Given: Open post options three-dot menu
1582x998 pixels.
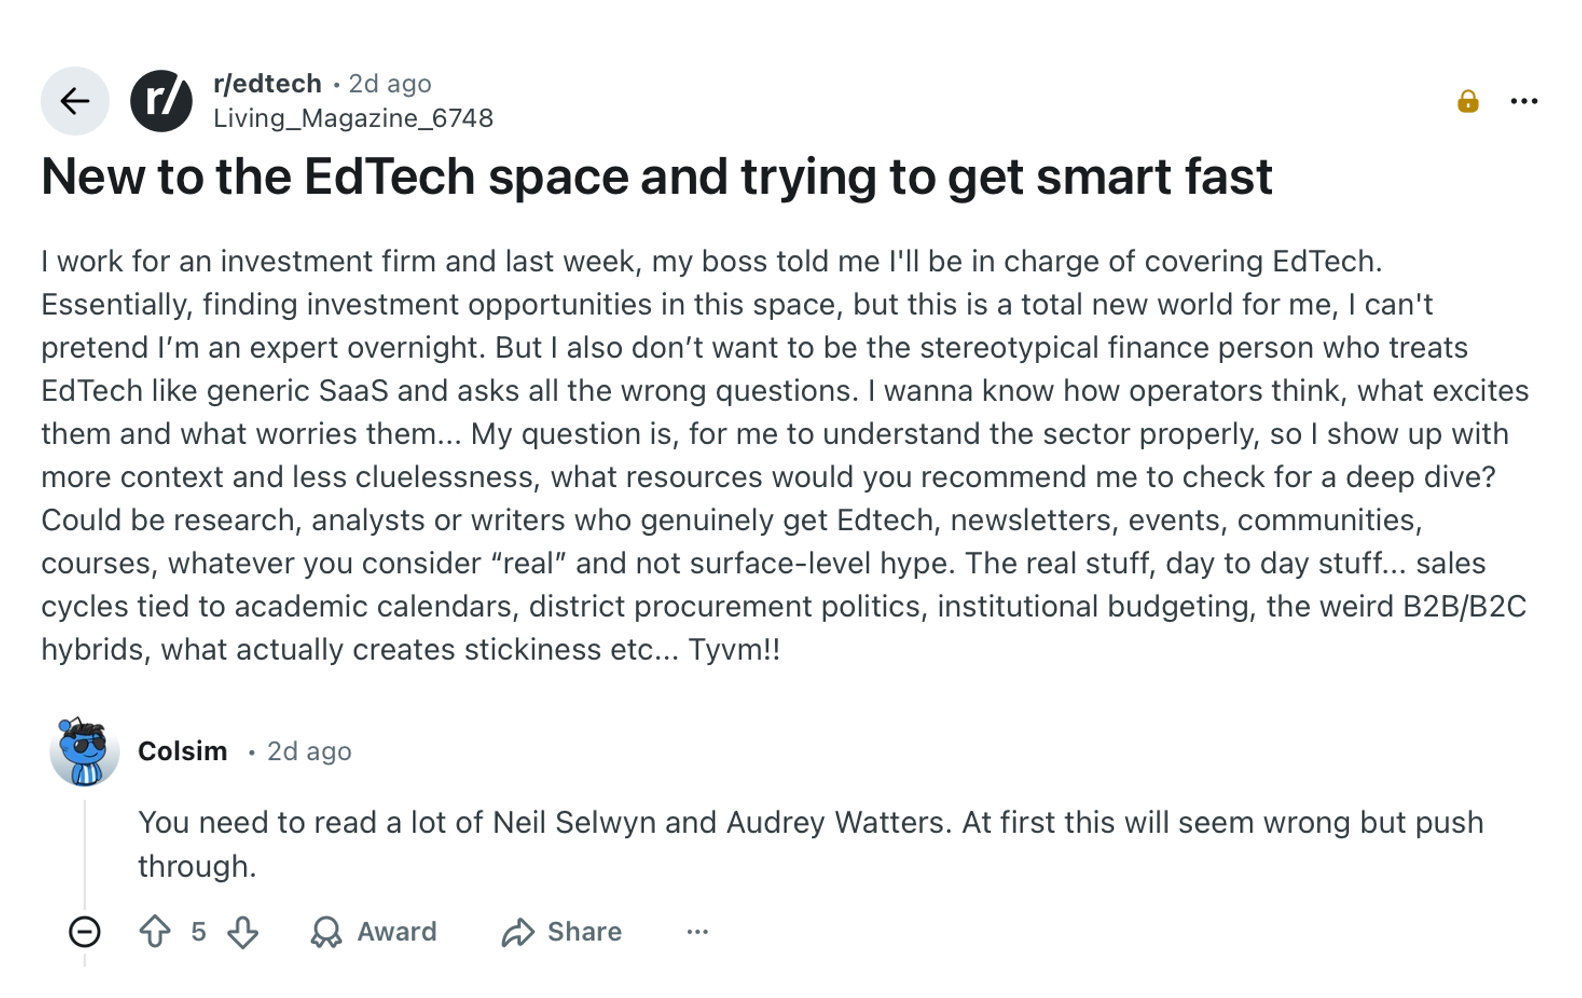Looking at the screenshot, I should 1523,101.
